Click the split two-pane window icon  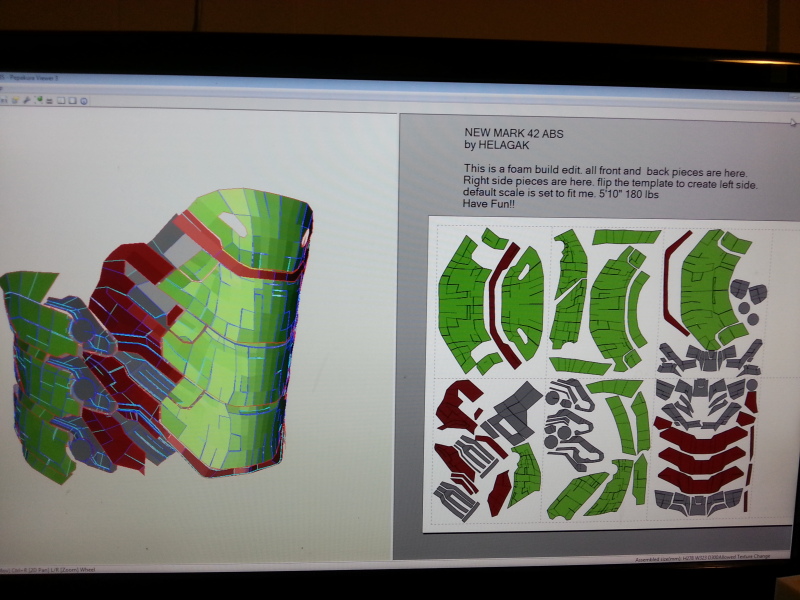[x=61, y=101]
